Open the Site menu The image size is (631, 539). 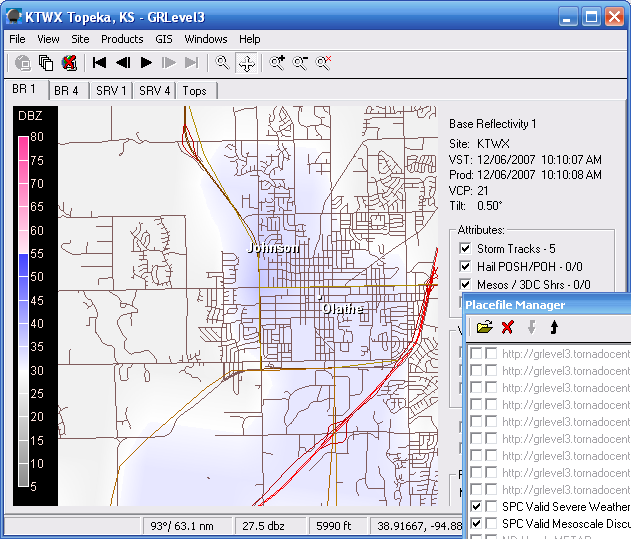[80, 39]
